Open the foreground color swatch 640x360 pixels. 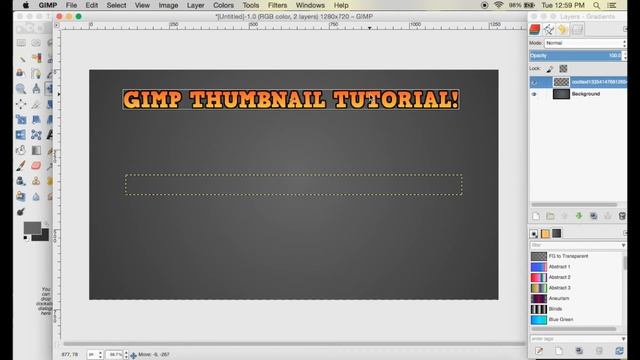tap(31, 227)
